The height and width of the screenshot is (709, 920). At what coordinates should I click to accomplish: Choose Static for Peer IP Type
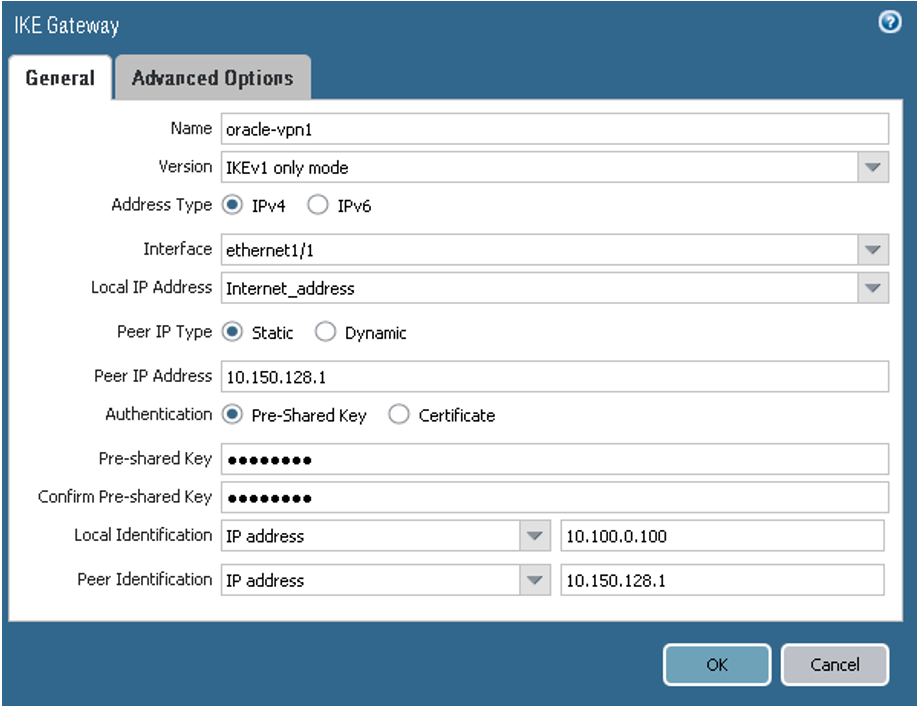(x=232, y=332)
